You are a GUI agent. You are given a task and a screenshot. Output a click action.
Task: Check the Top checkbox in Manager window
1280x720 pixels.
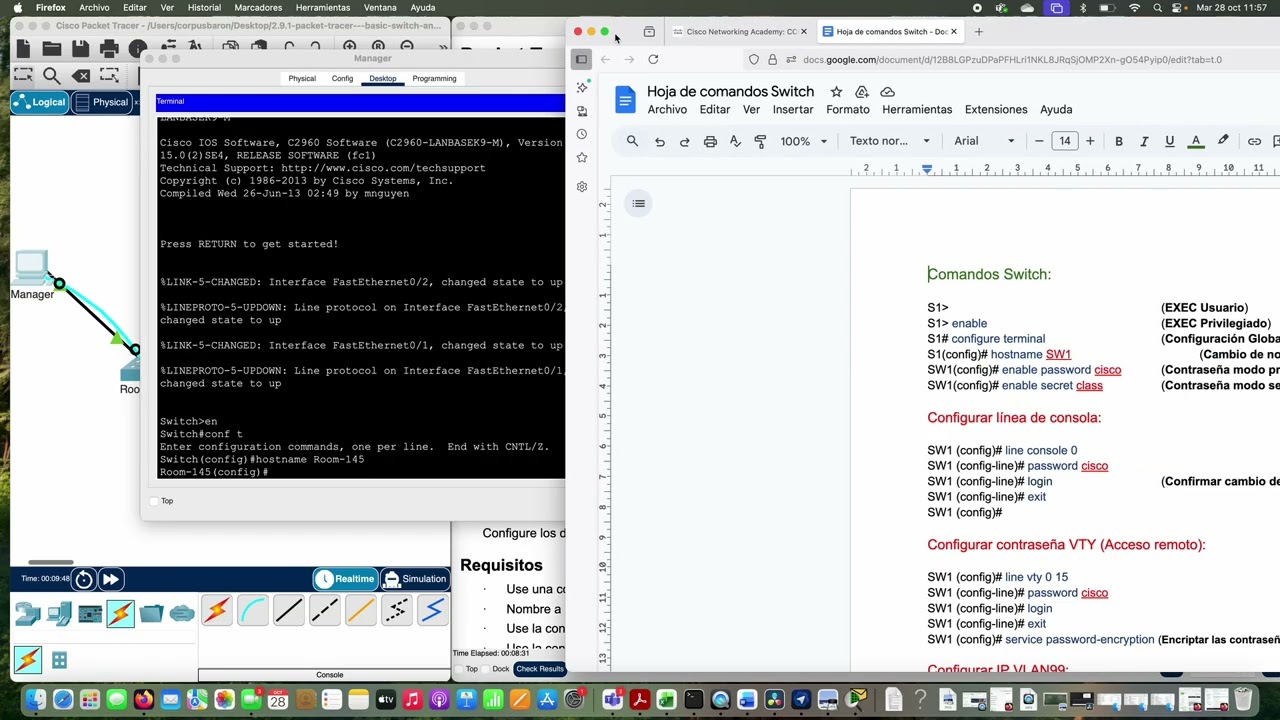[154, 501]
